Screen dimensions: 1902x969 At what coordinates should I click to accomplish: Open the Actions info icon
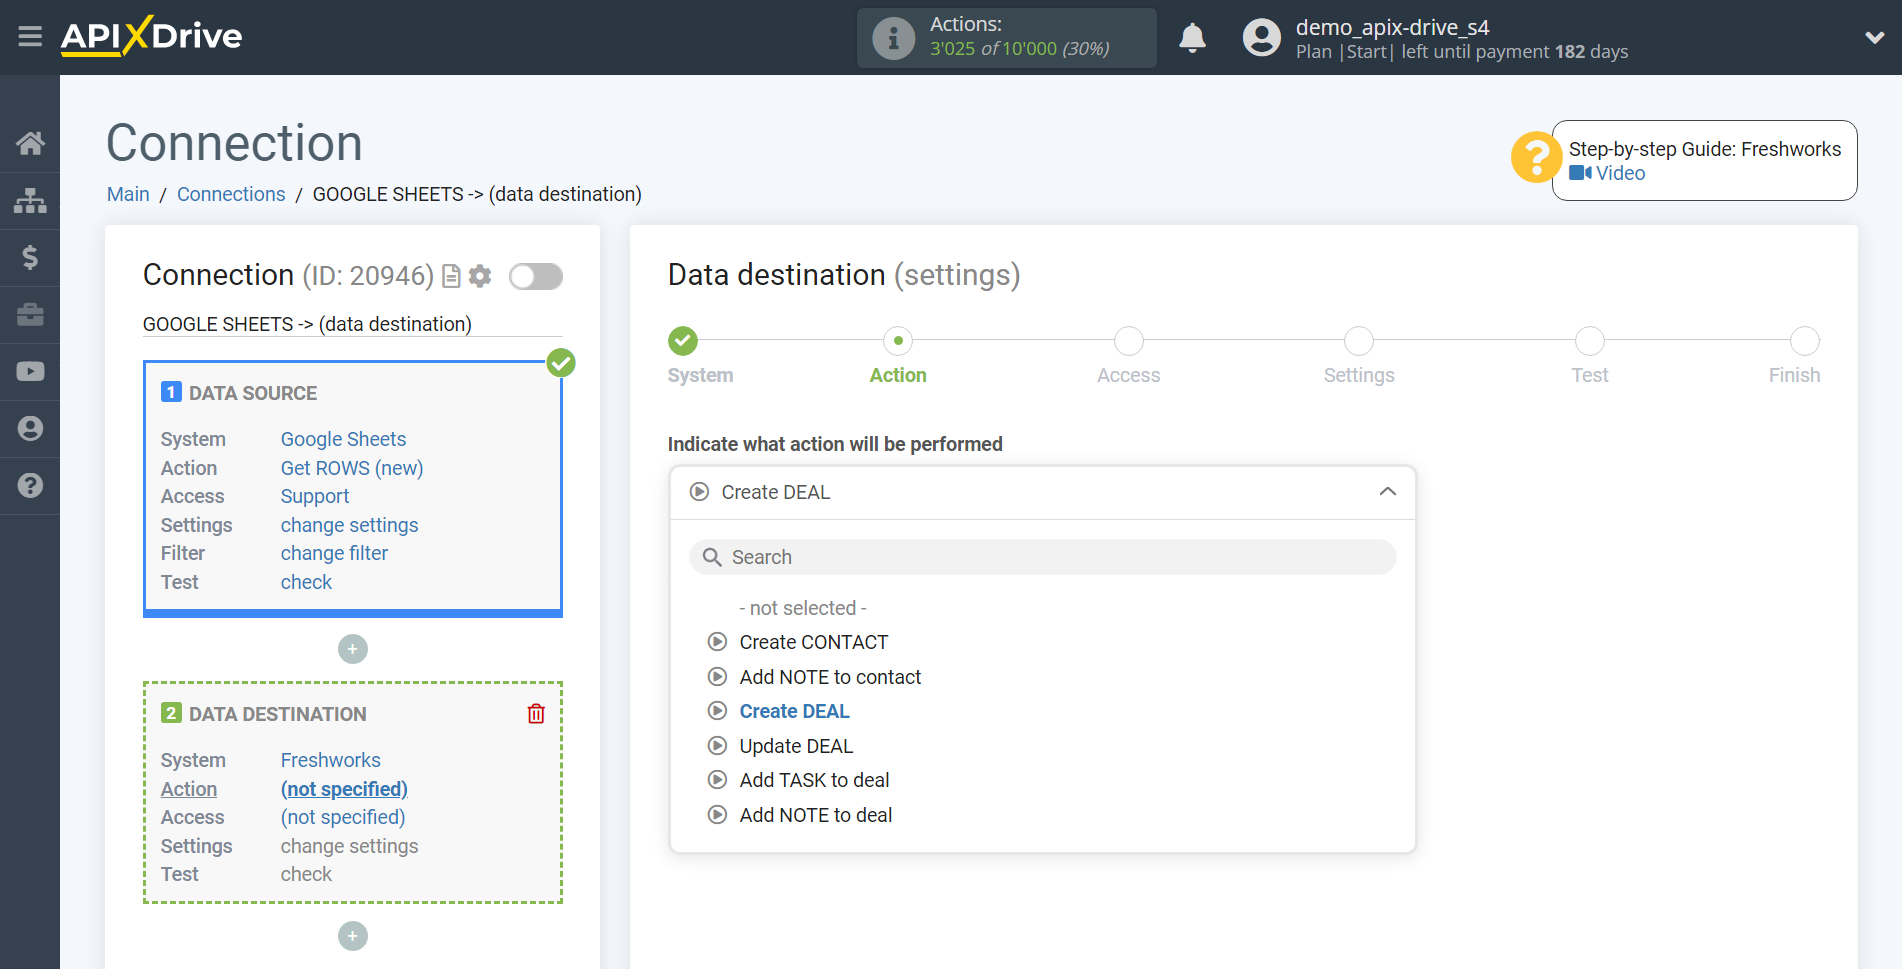[x=893, y=38]
